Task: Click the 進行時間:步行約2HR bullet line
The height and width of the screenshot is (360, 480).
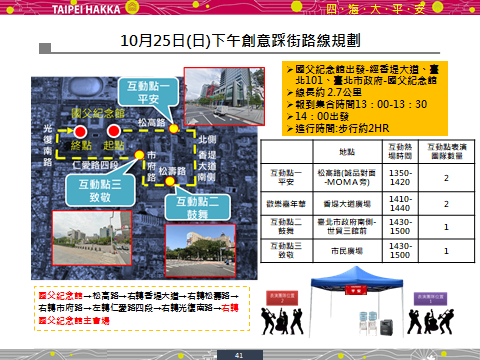Action: coord(338,128)
